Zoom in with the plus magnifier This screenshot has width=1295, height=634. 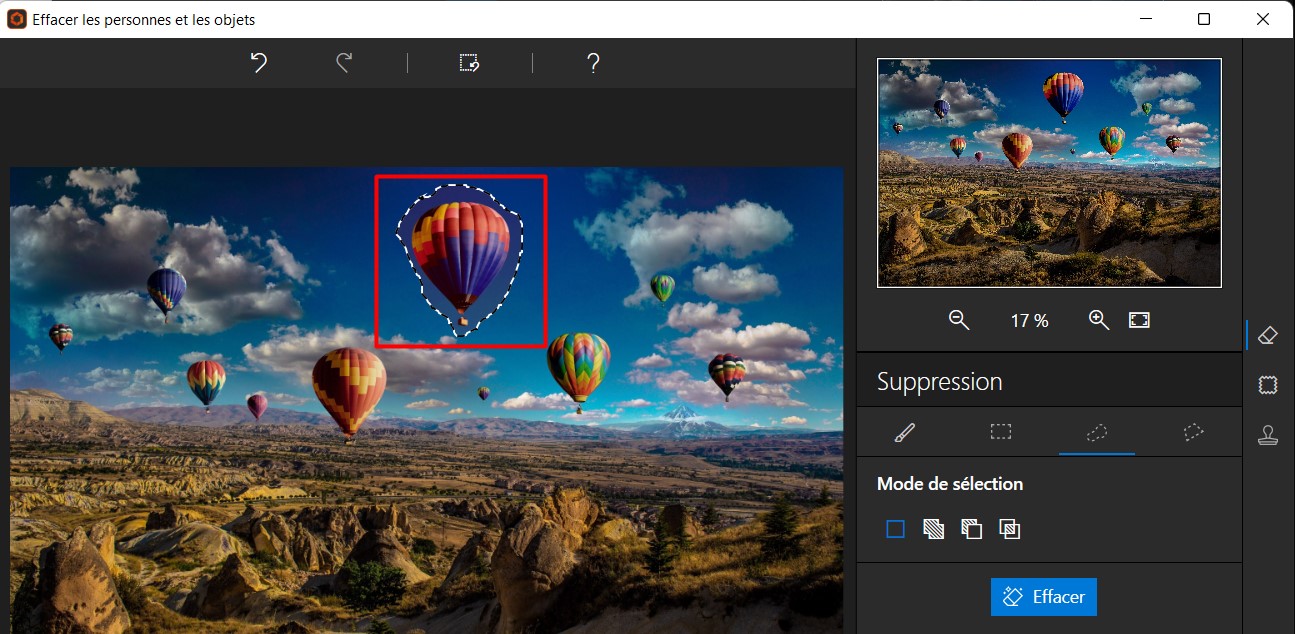pyautogui.click(x=1099, y=320)
